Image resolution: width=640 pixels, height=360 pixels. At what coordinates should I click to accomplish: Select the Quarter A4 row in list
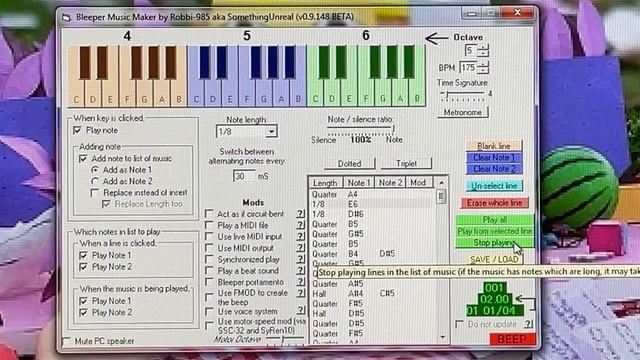(371, 194)
